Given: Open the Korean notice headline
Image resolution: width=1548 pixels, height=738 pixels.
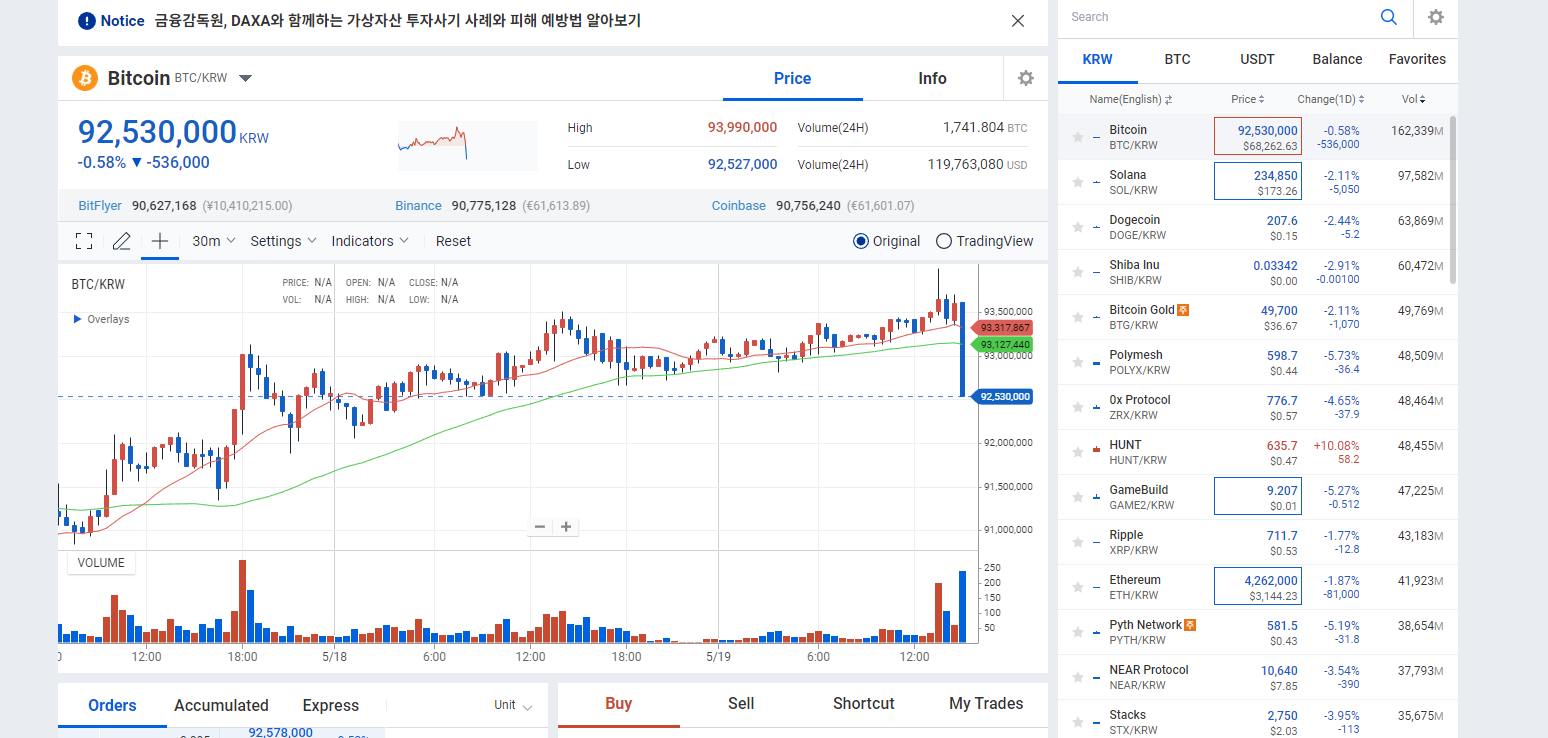Looking at the screenshot, I should (x=398, y=21).
